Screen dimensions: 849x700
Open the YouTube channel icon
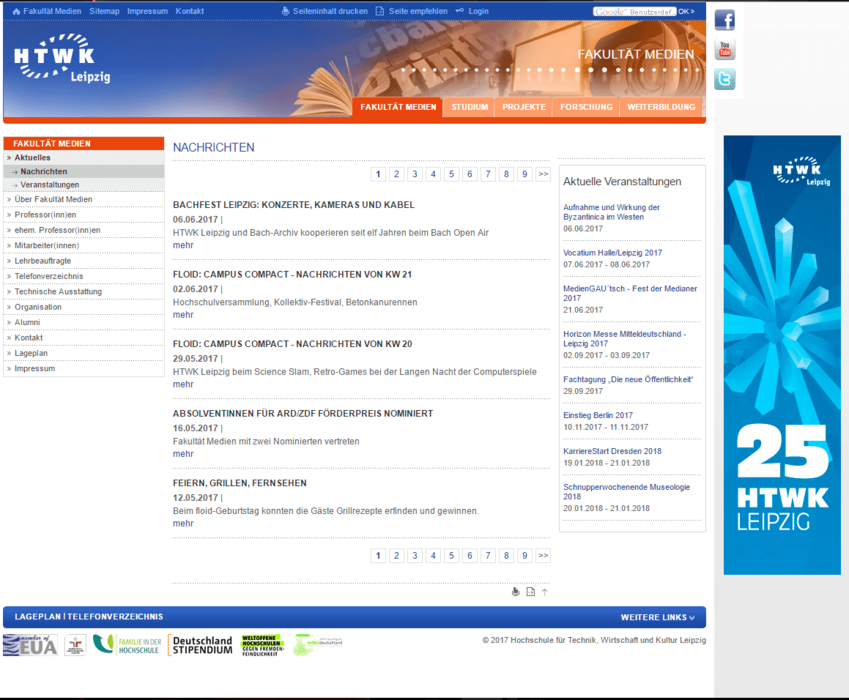pyautogui.click(x=724, y=50)
